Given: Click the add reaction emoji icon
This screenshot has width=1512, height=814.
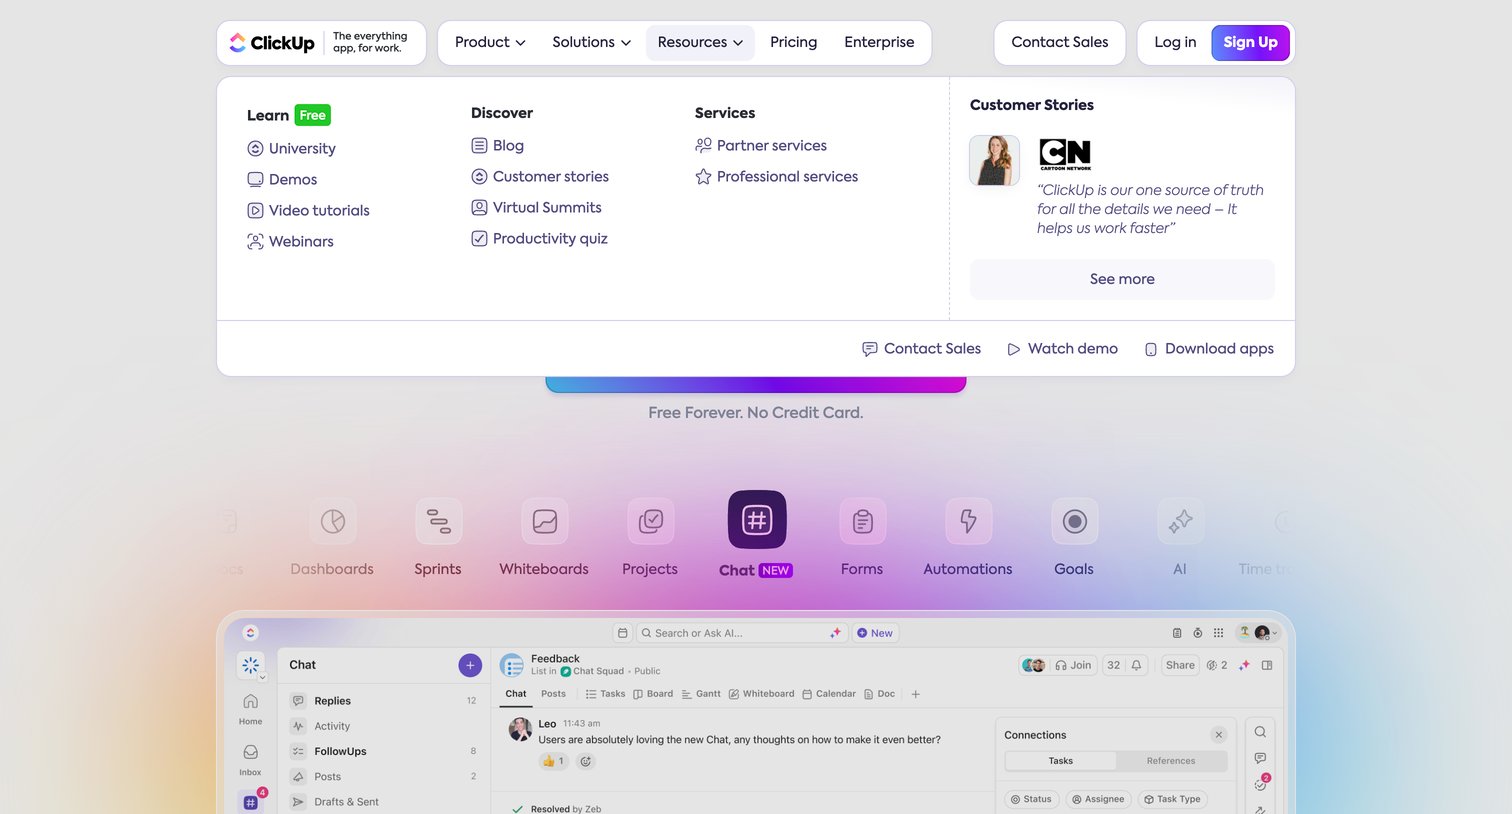Looking at the screenshot, I should pyautogui.click(x=586, y=761).
